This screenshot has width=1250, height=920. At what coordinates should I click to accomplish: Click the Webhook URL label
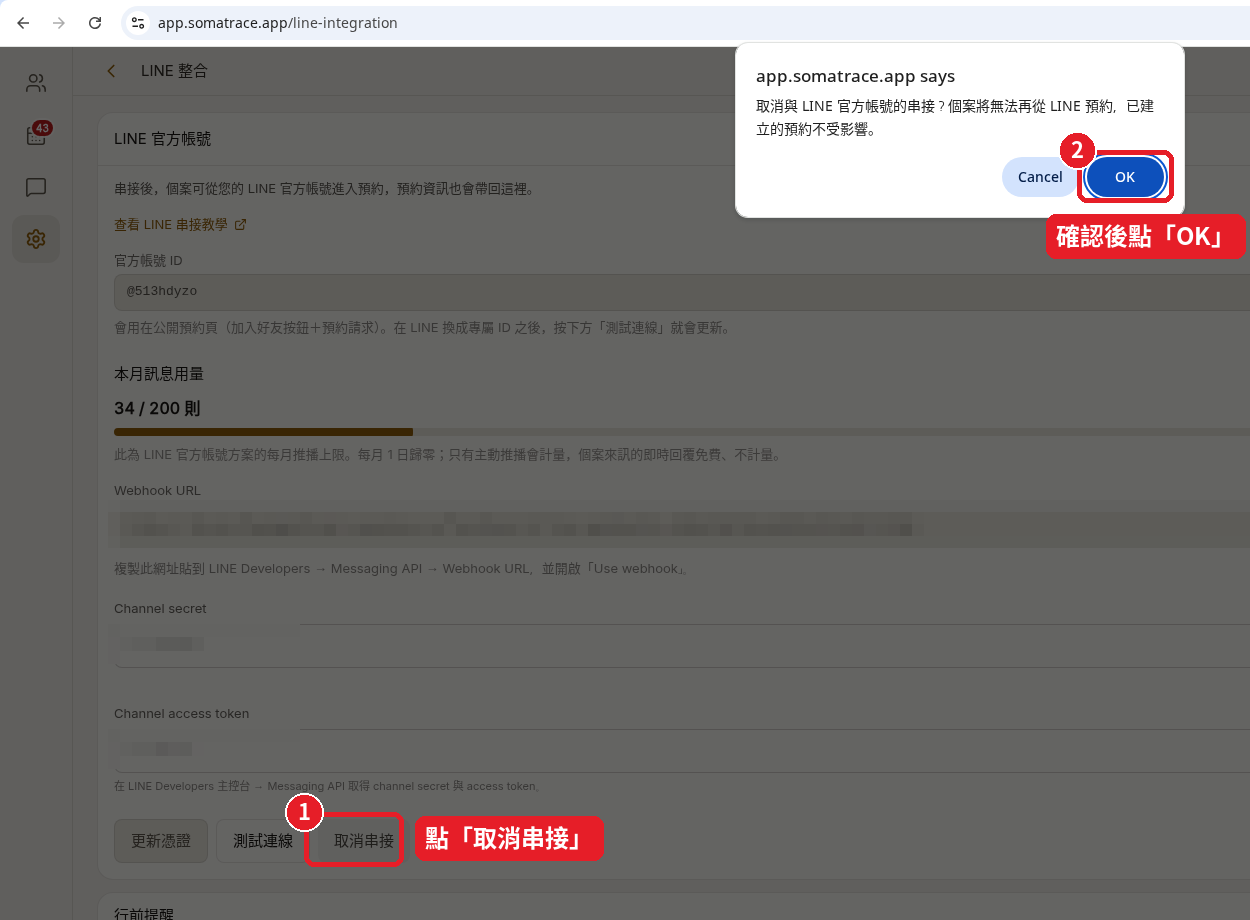coord(157,491)
